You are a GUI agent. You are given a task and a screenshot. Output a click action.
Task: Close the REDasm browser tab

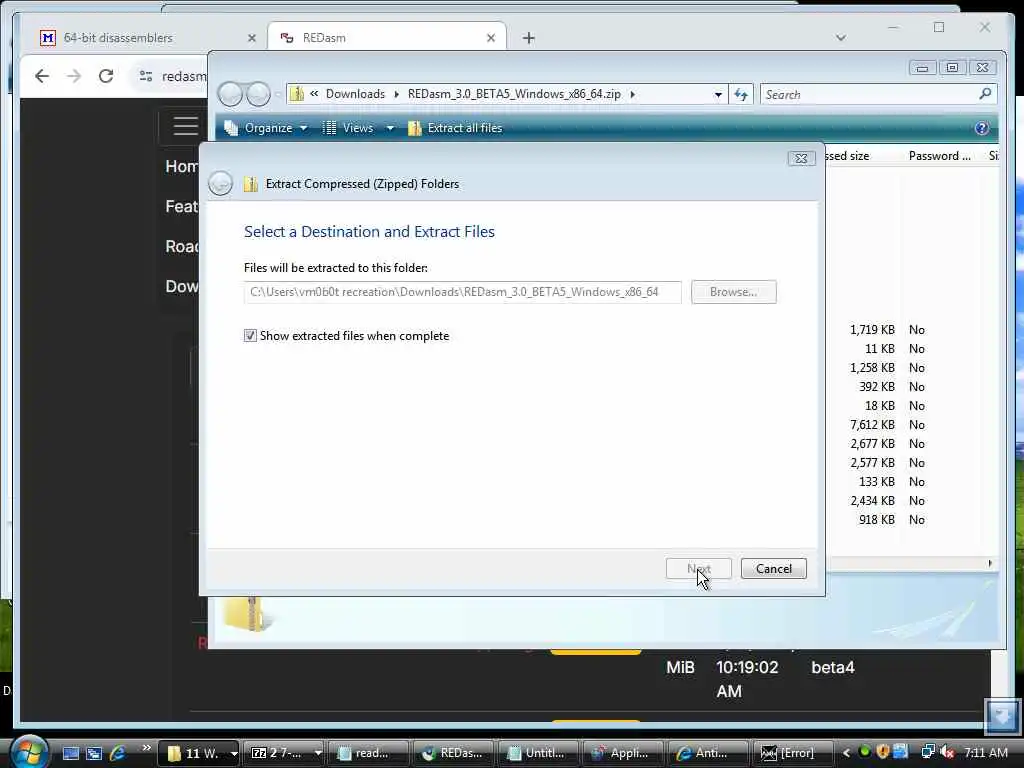tap(491, 39)
